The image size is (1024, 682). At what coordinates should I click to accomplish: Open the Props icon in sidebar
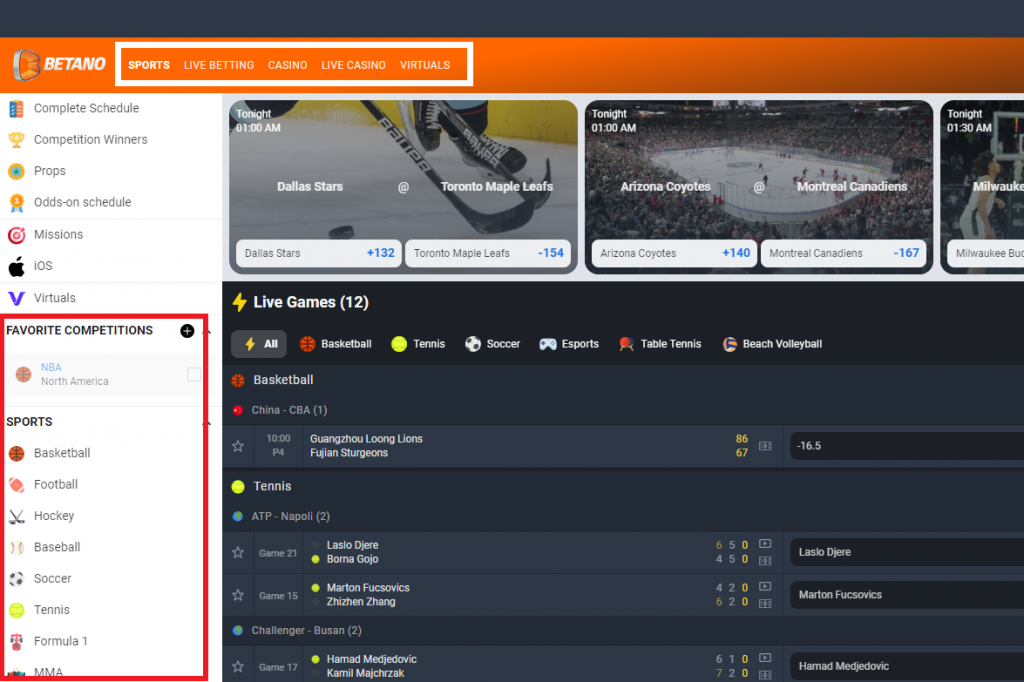[16, 171]
